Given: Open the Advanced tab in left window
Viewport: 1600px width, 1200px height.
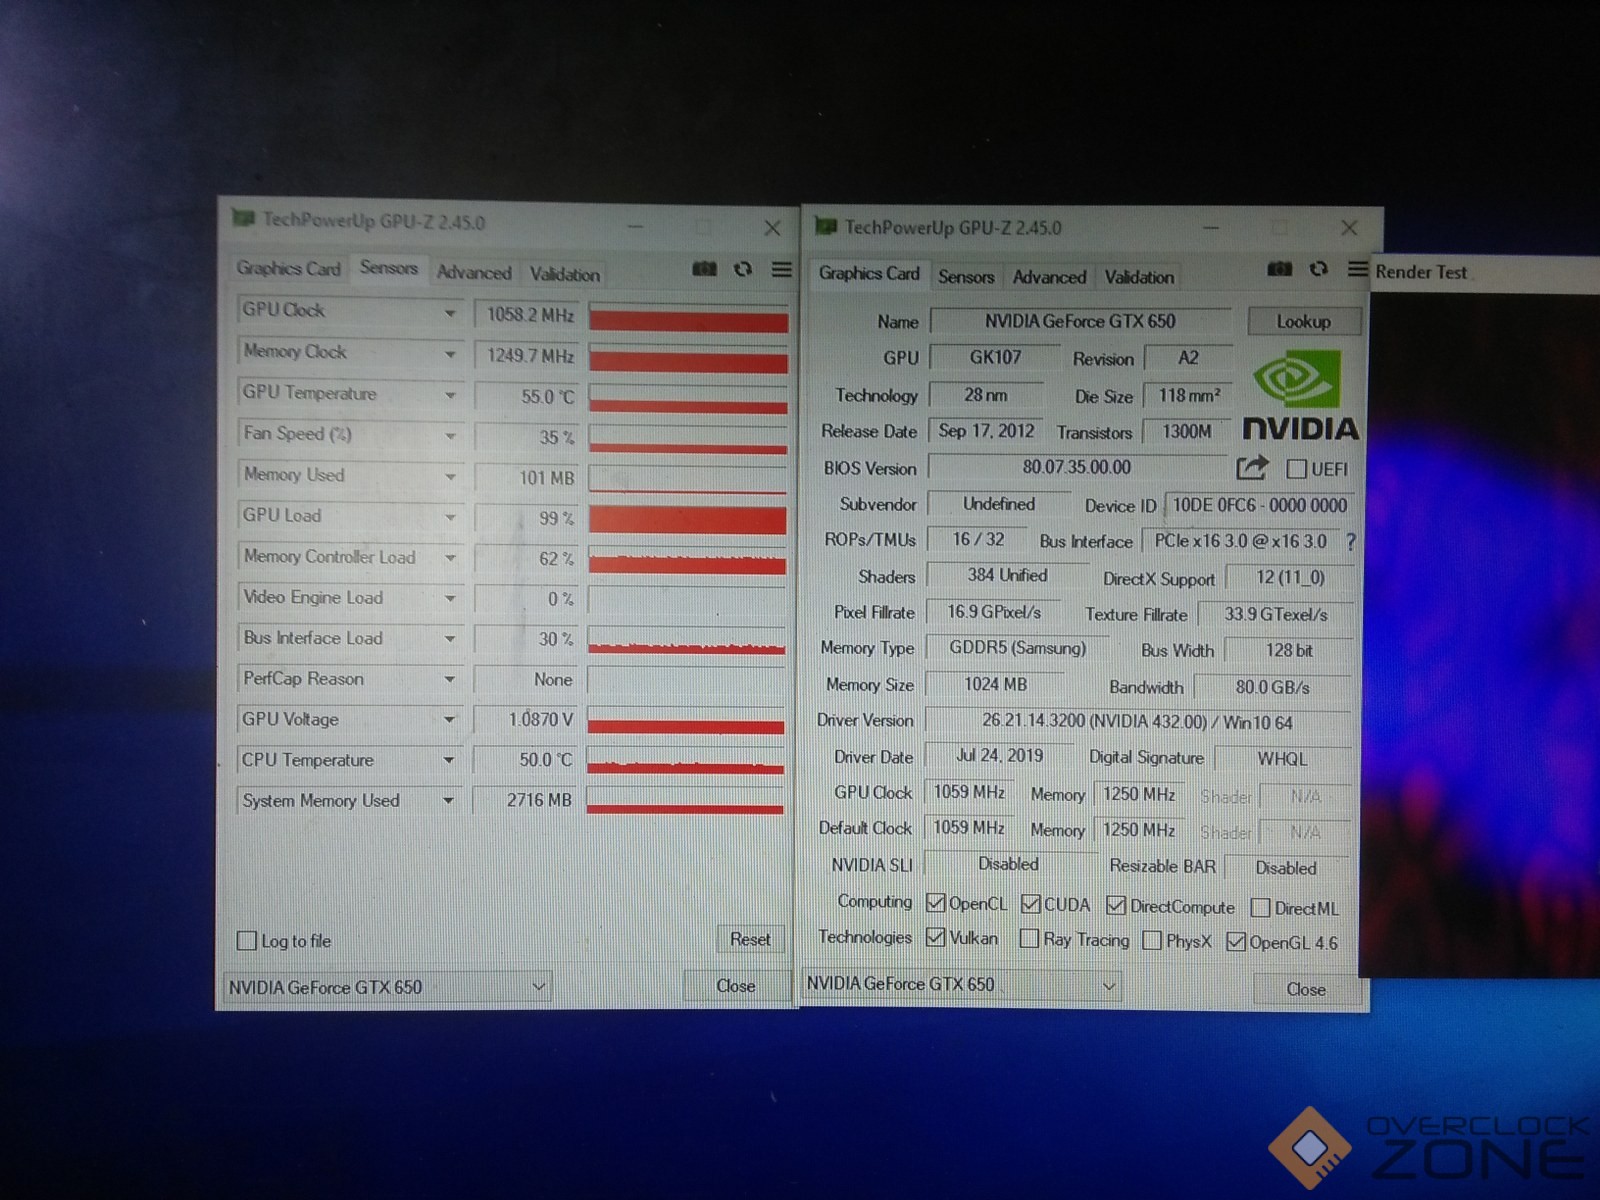Looking at the screenshot, I should click(474, 272).
